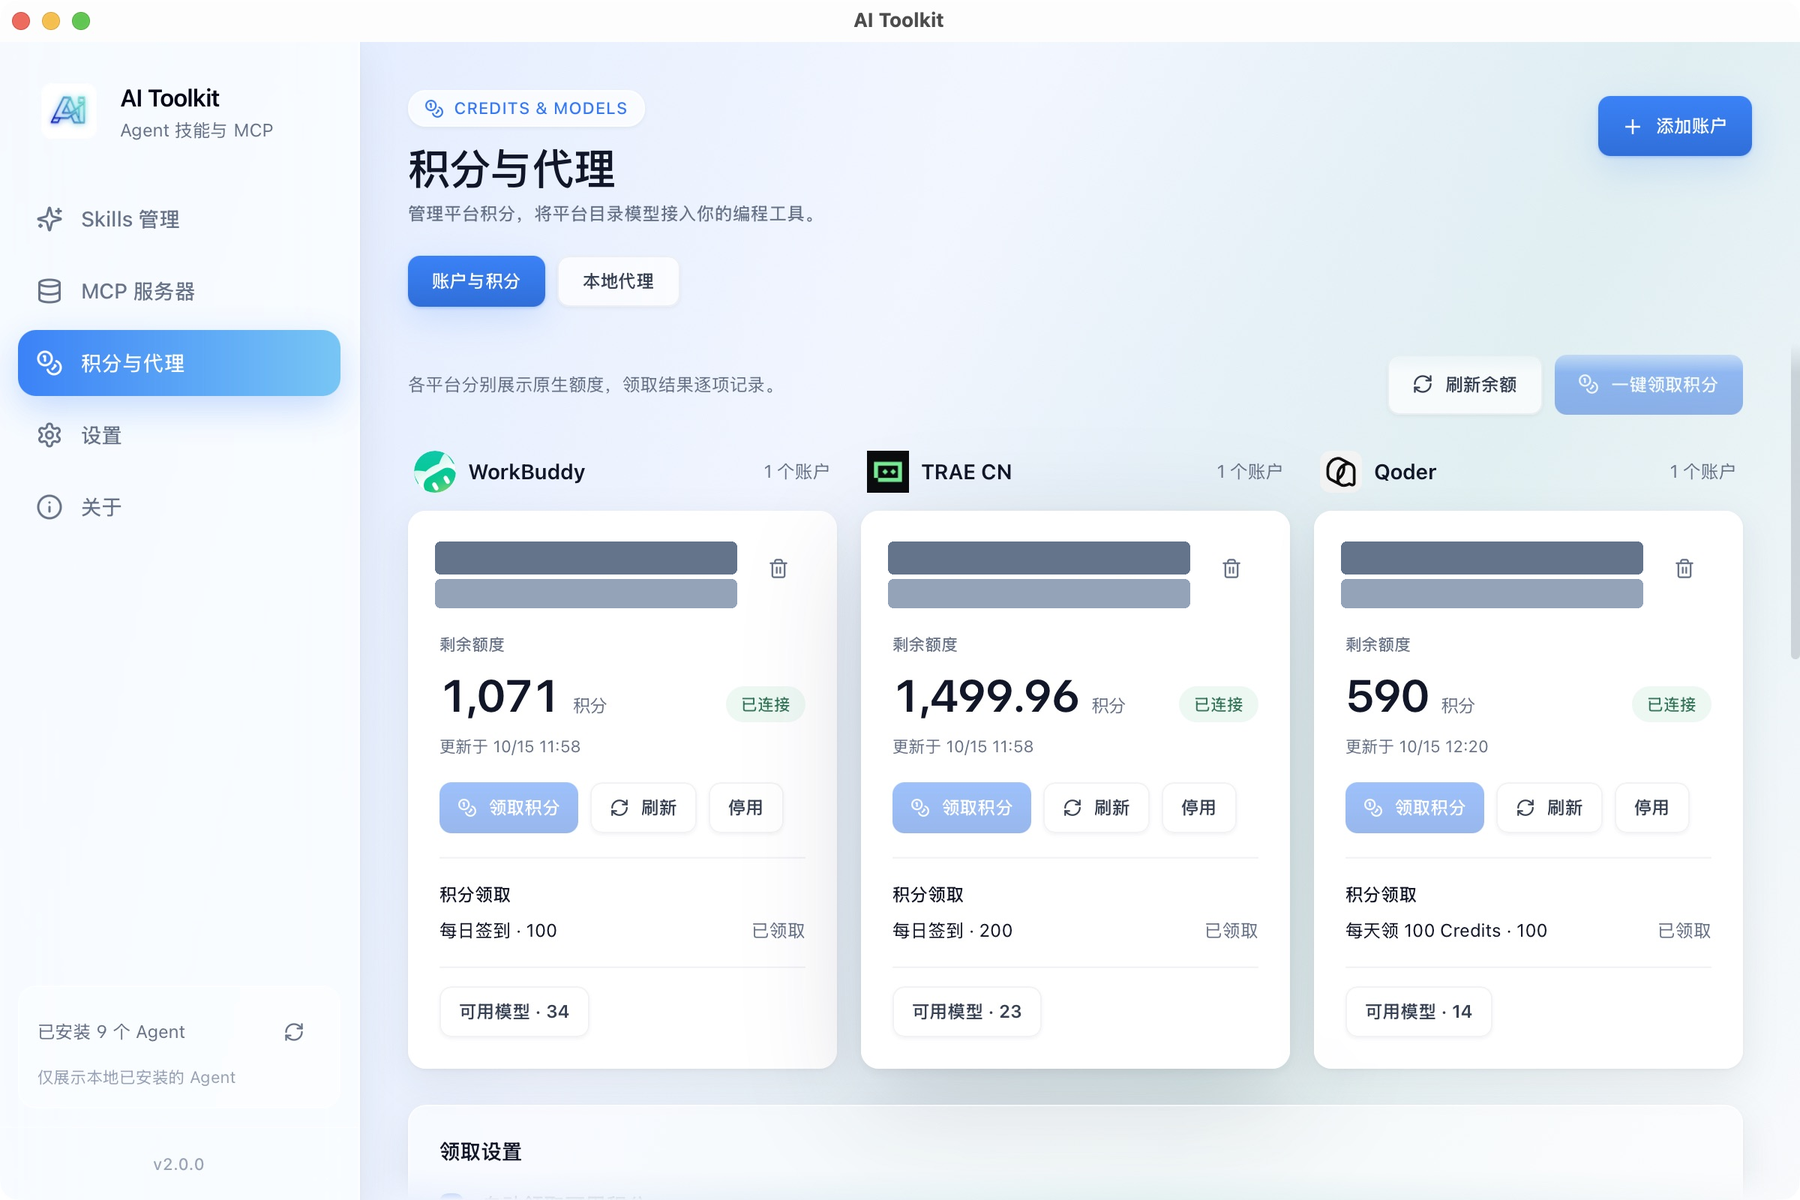
Task: Click the vertical scrollbar on the right
Action: (x=1794, y=504)
